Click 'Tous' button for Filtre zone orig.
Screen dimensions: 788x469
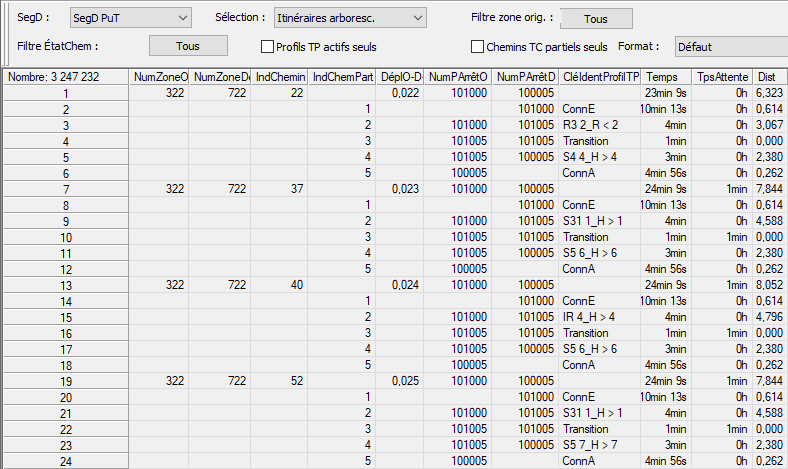tap(596, 19)
